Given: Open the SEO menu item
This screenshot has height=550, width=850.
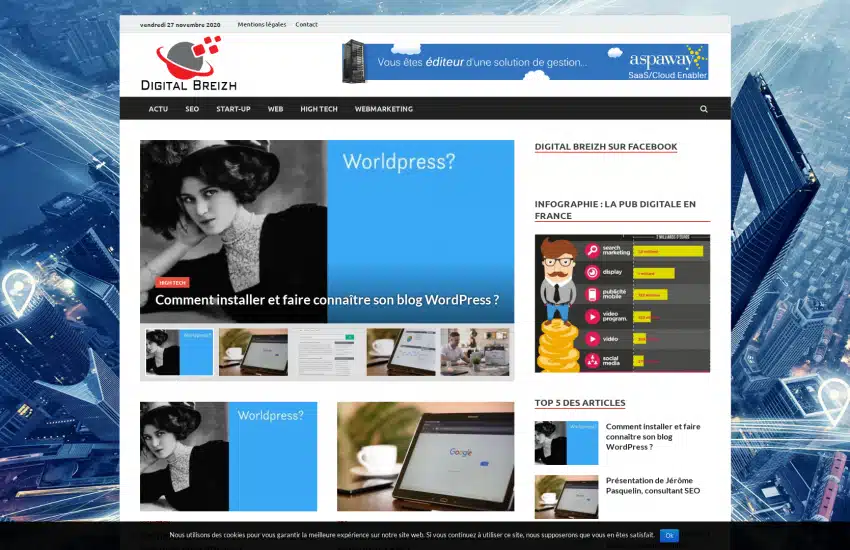Looking at the screenshot, I should [x=192, y=109].
